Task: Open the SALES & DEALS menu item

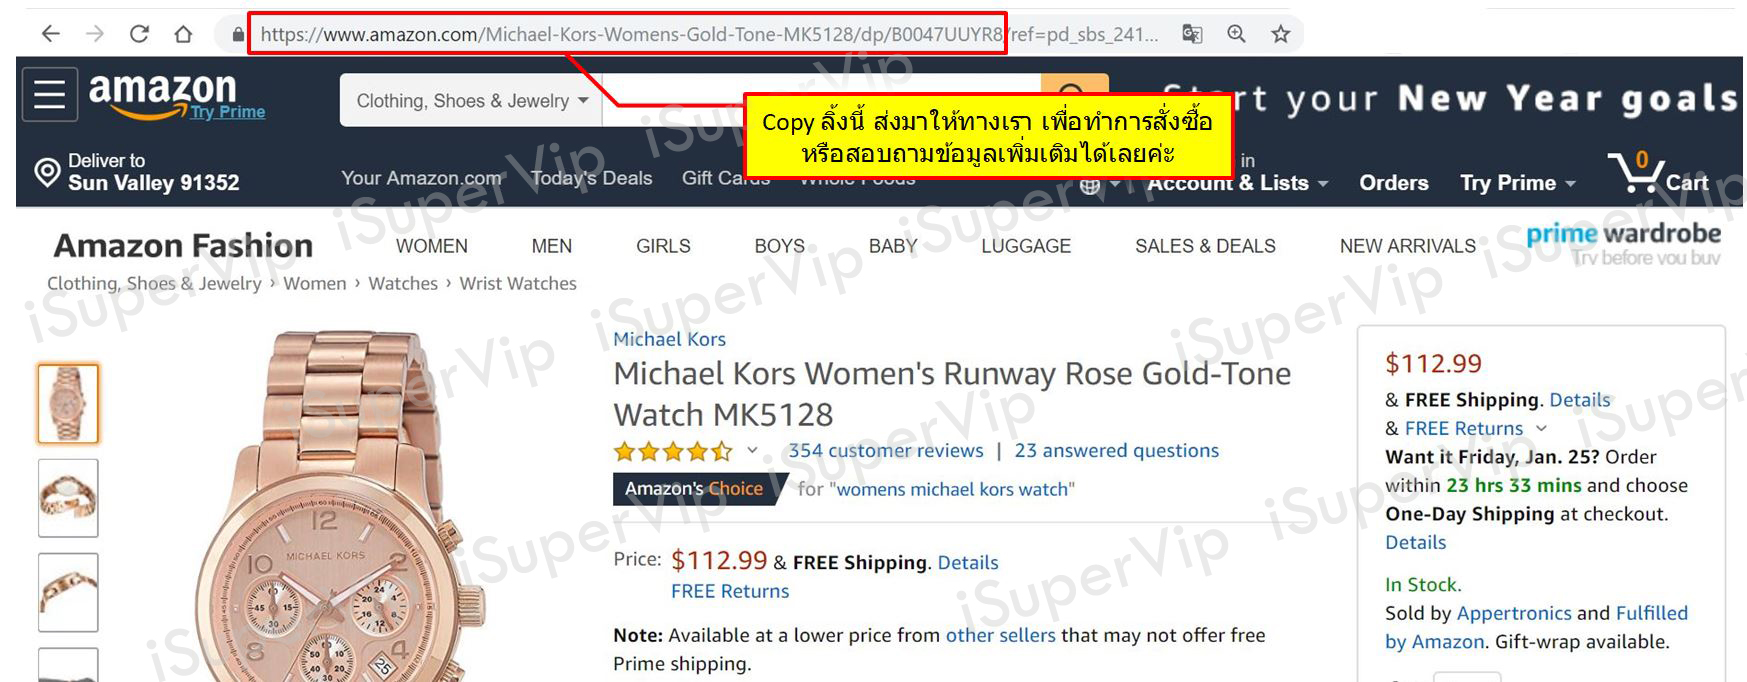Action: pyautogui.click(x=1205, y=246)
